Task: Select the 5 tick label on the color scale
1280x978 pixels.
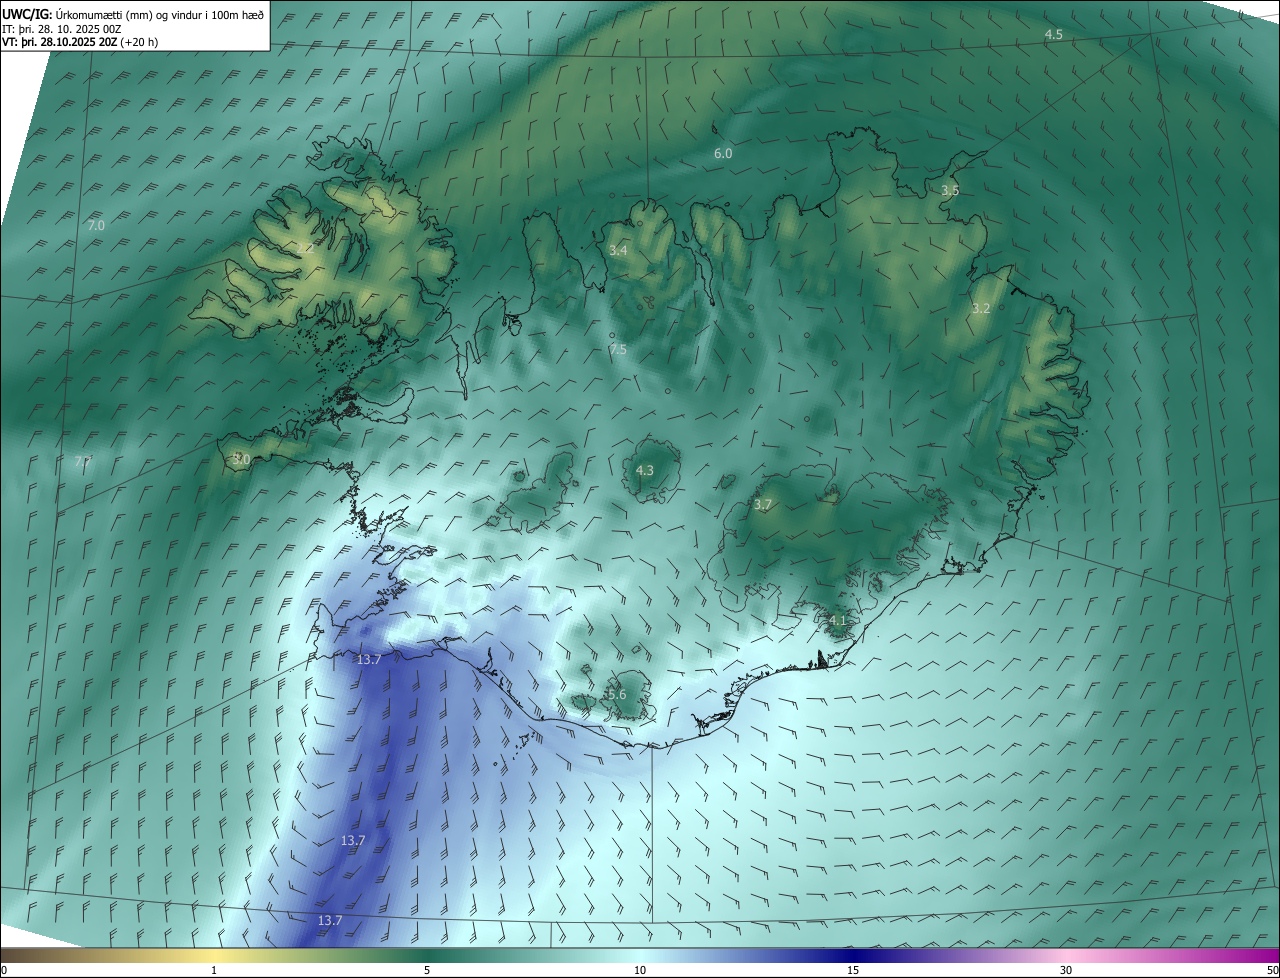Action: coord(427,970)
